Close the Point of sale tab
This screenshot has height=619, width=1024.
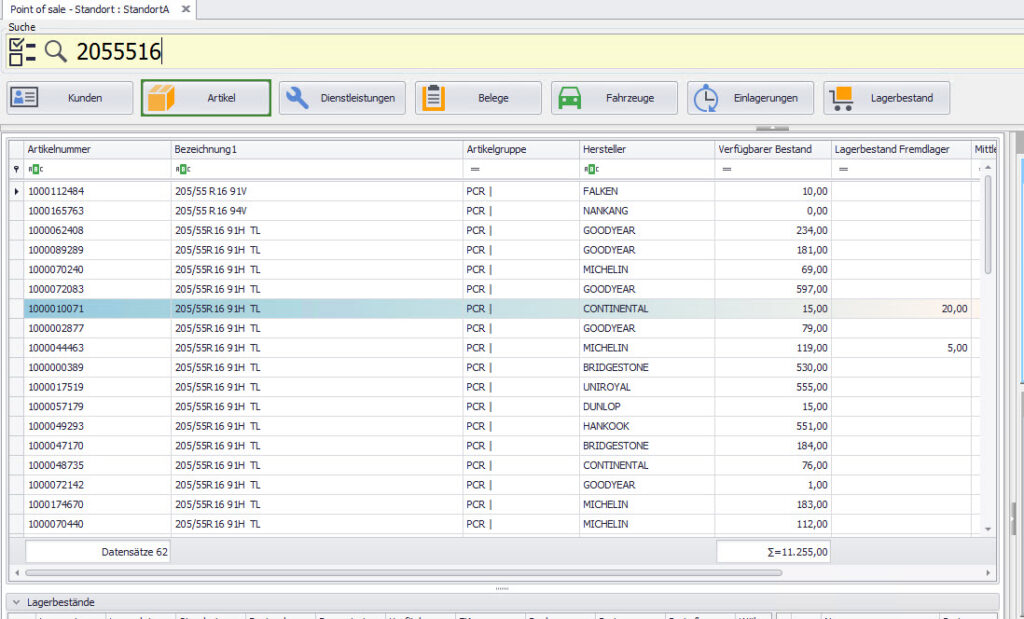(x=185, y=9)
